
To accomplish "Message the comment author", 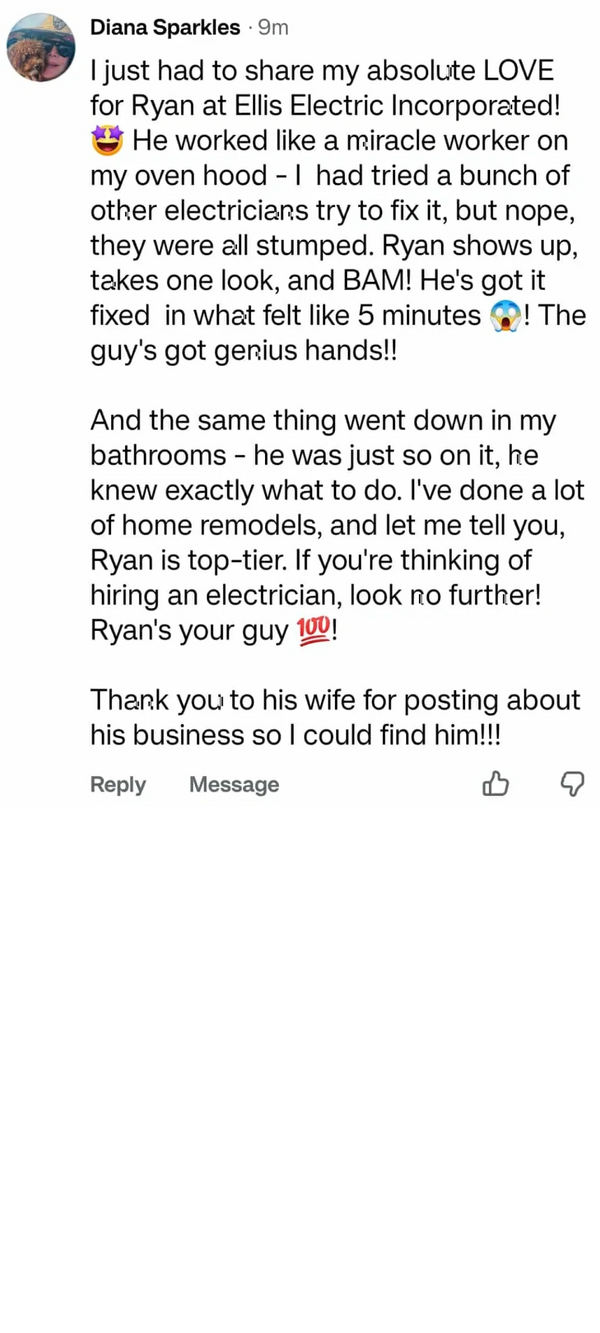I will tap(234, 785).
